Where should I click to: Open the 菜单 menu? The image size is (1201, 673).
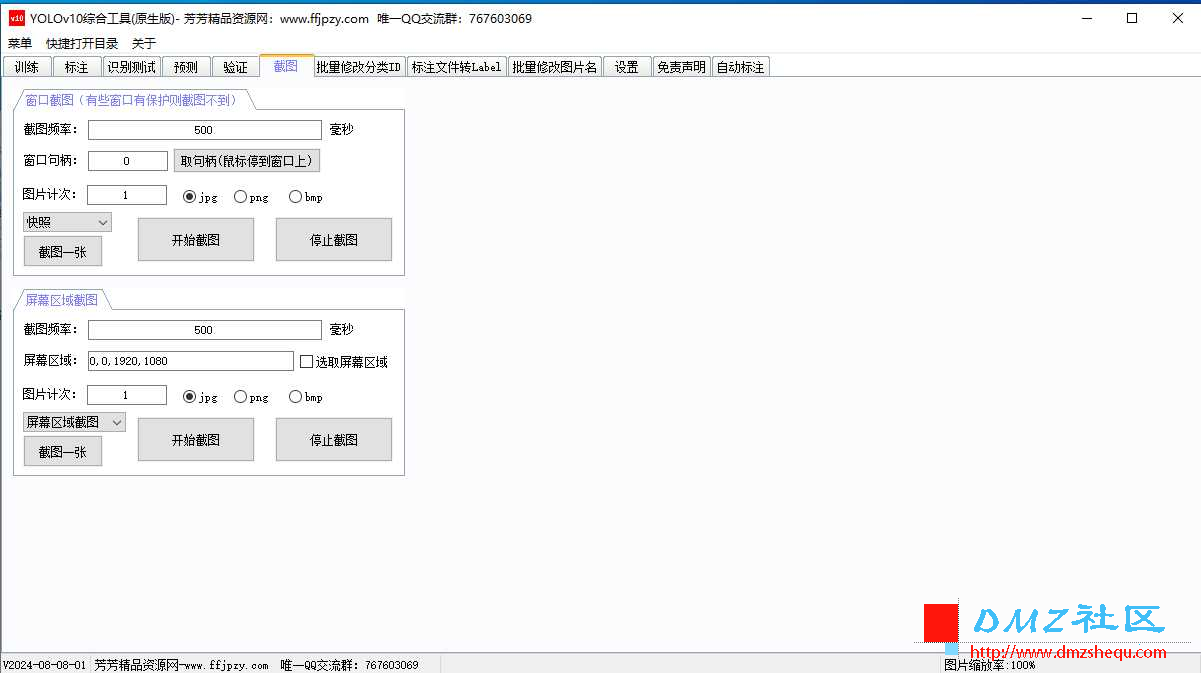[x=20, y=43]
